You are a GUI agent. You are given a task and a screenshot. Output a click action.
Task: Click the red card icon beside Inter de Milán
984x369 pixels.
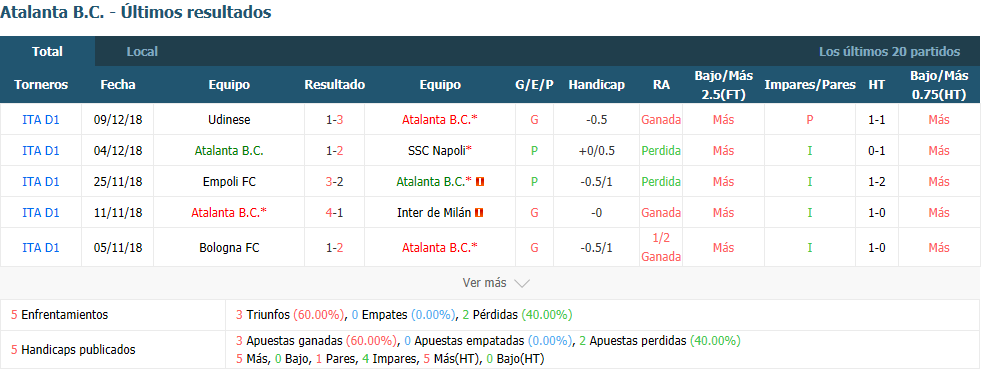[479, 213]
